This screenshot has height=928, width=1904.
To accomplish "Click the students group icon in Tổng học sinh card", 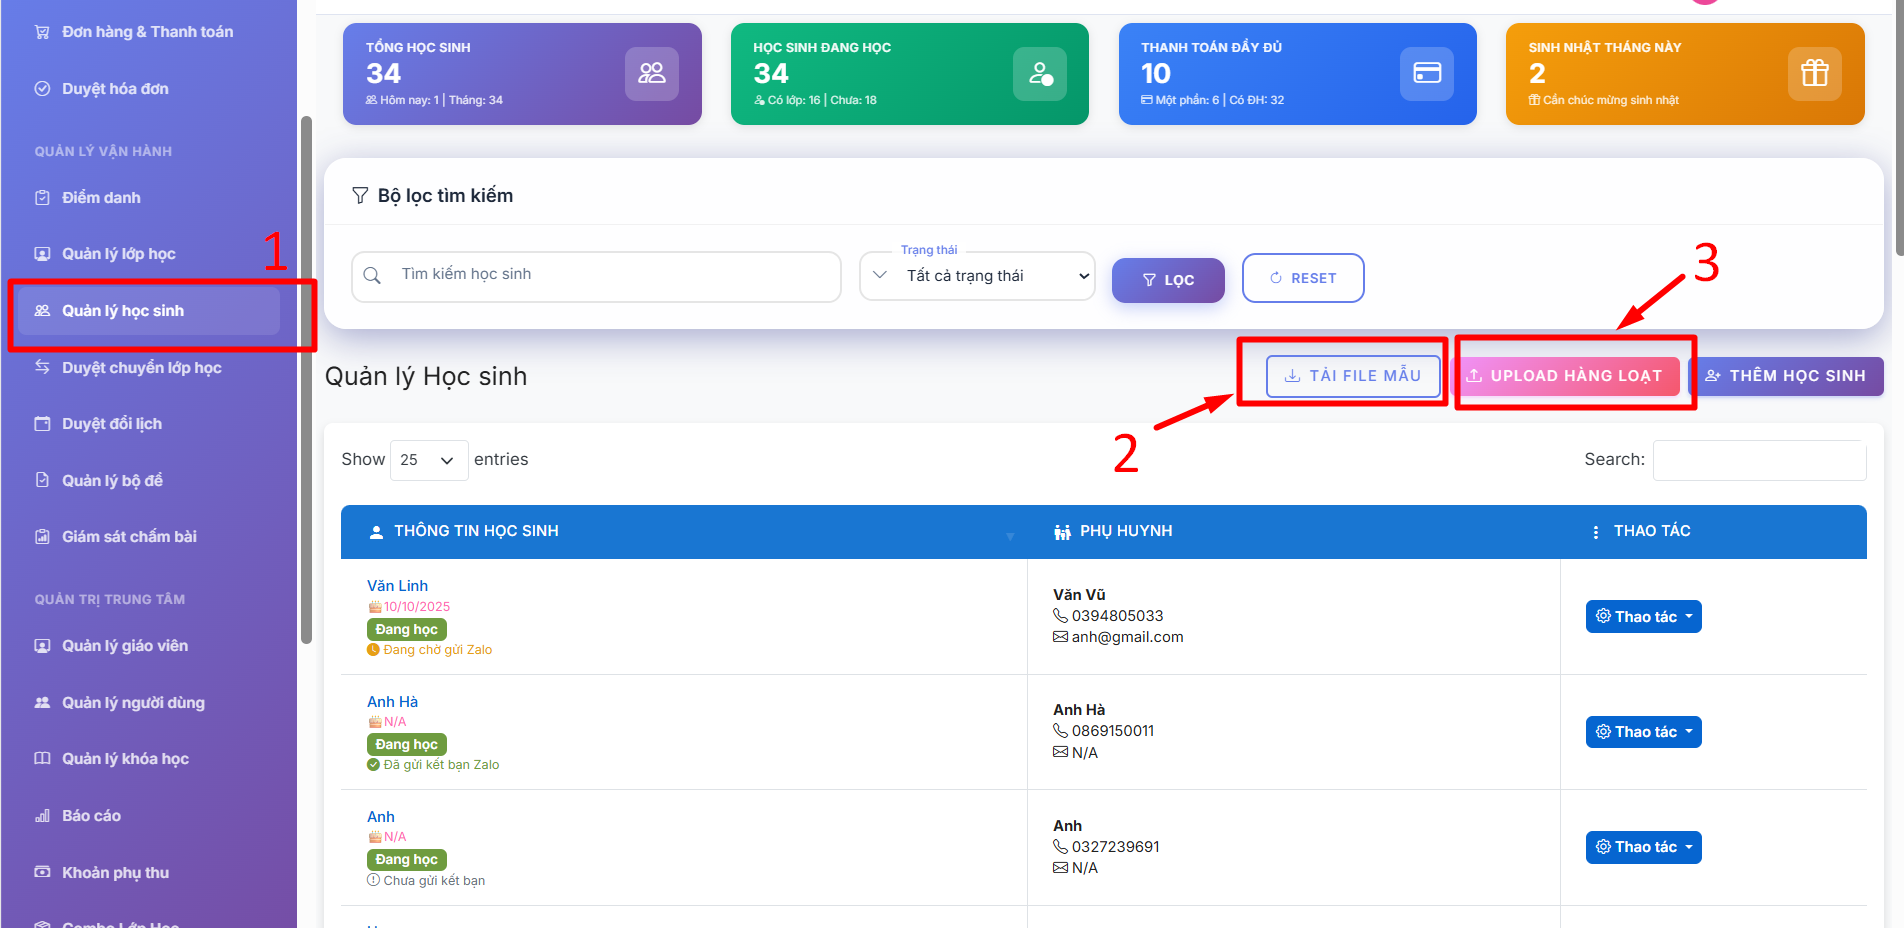I will coord(651,73).
